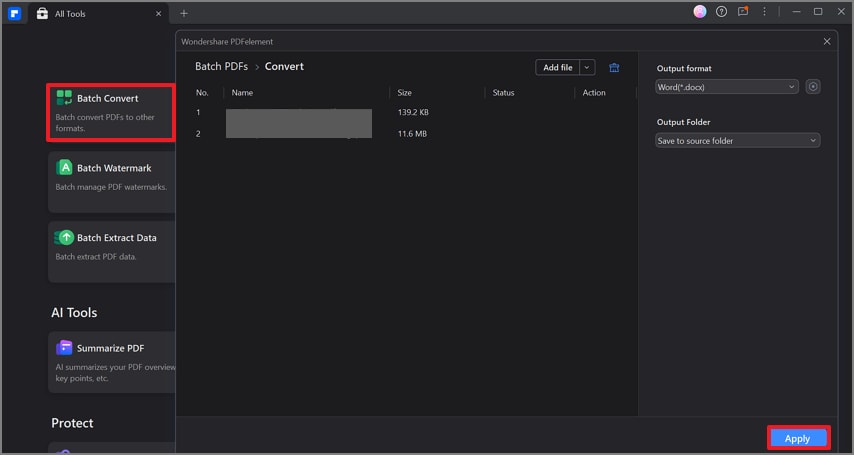Click the Size column header

pos(405,93)
